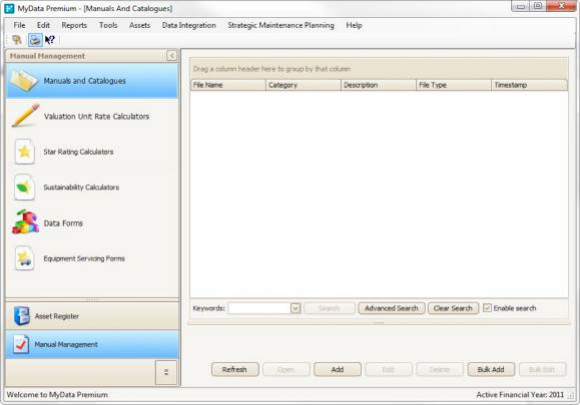Click the Keywords text input field

click(x=259, y=308)
